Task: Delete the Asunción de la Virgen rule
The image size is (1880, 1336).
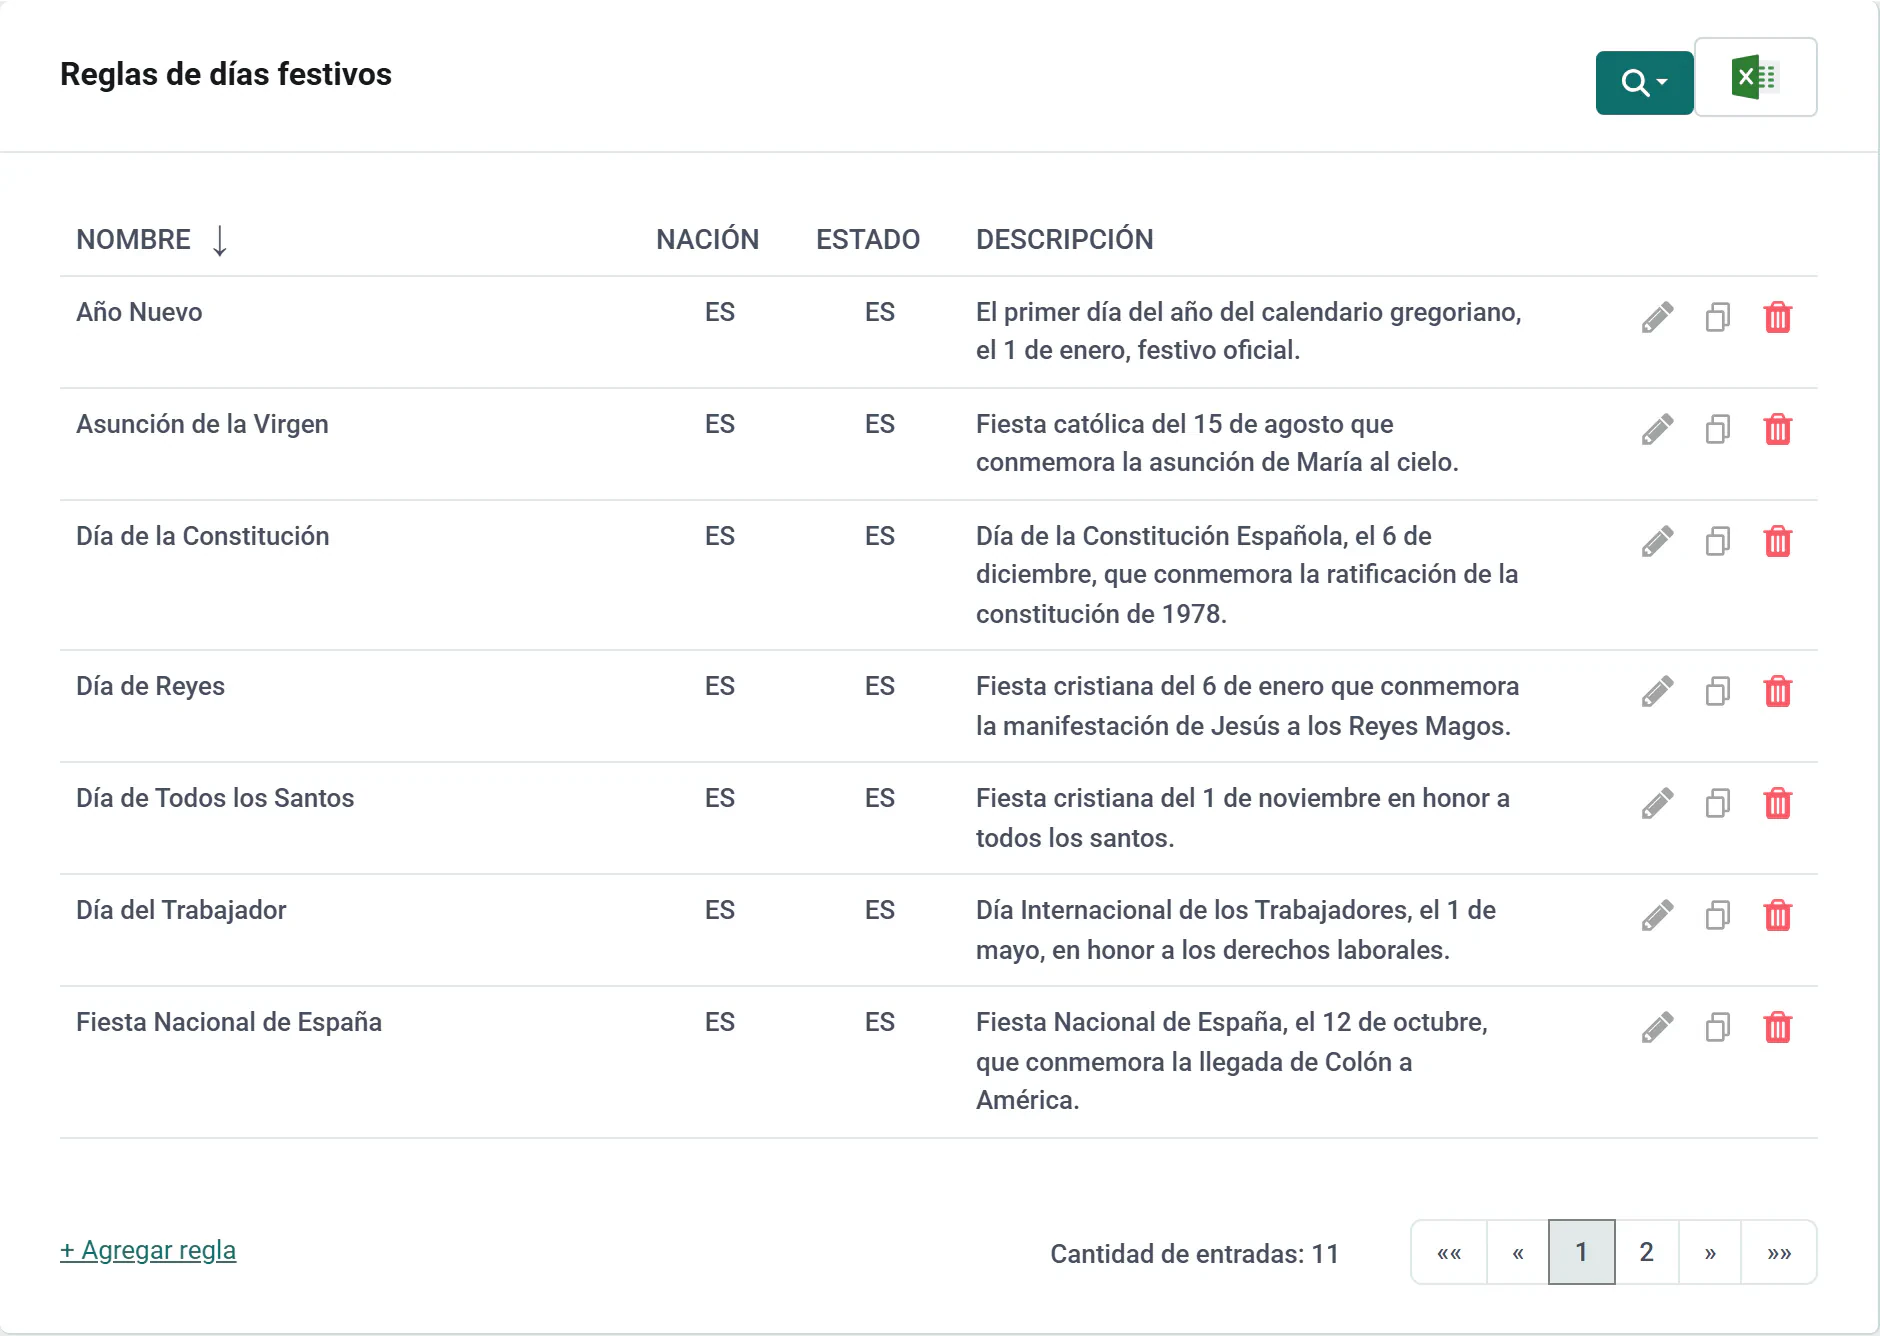Action: 1778,430
